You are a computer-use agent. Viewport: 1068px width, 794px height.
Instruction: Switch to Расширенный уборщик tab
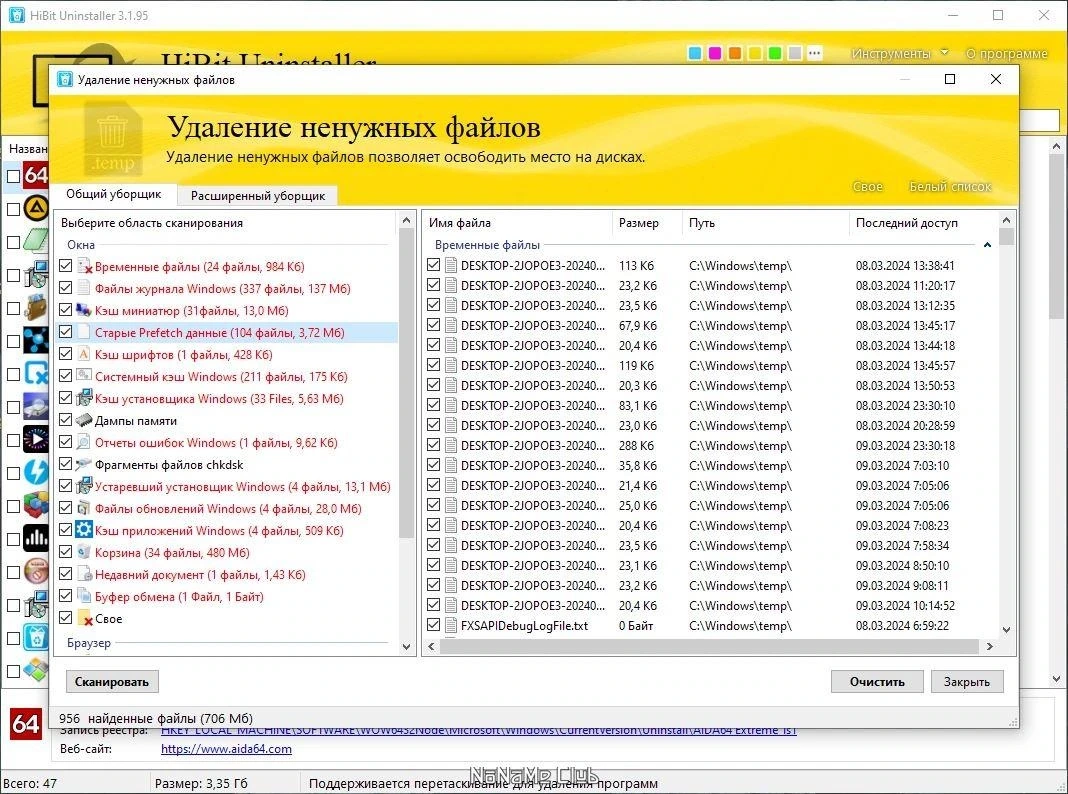pyautogui.click(x=257, y=195)
